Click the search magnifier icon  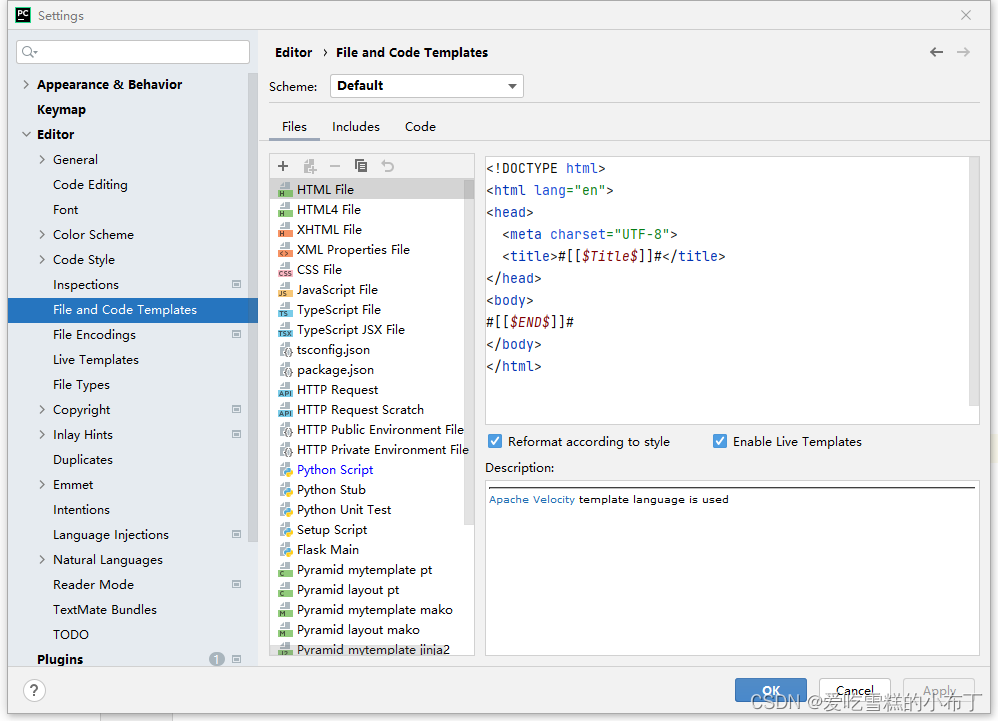[x=29, y=52]
